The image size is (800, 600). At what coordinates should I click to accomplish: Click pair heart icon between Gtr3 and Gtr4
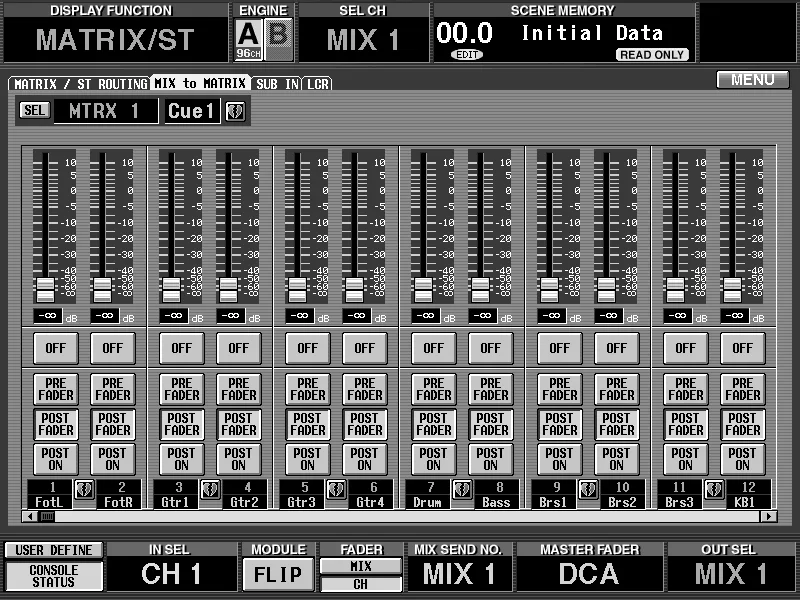point(336,490)
